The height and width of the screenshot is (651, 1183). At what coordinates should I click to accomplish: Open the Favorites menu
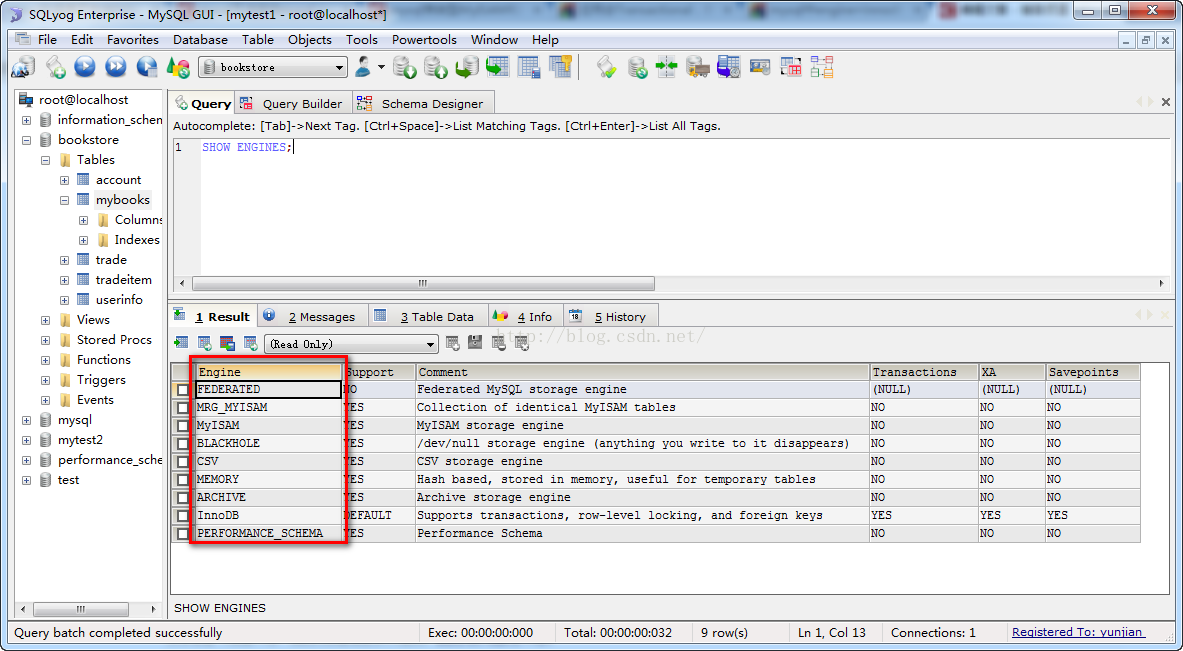(x=133, y=39)
